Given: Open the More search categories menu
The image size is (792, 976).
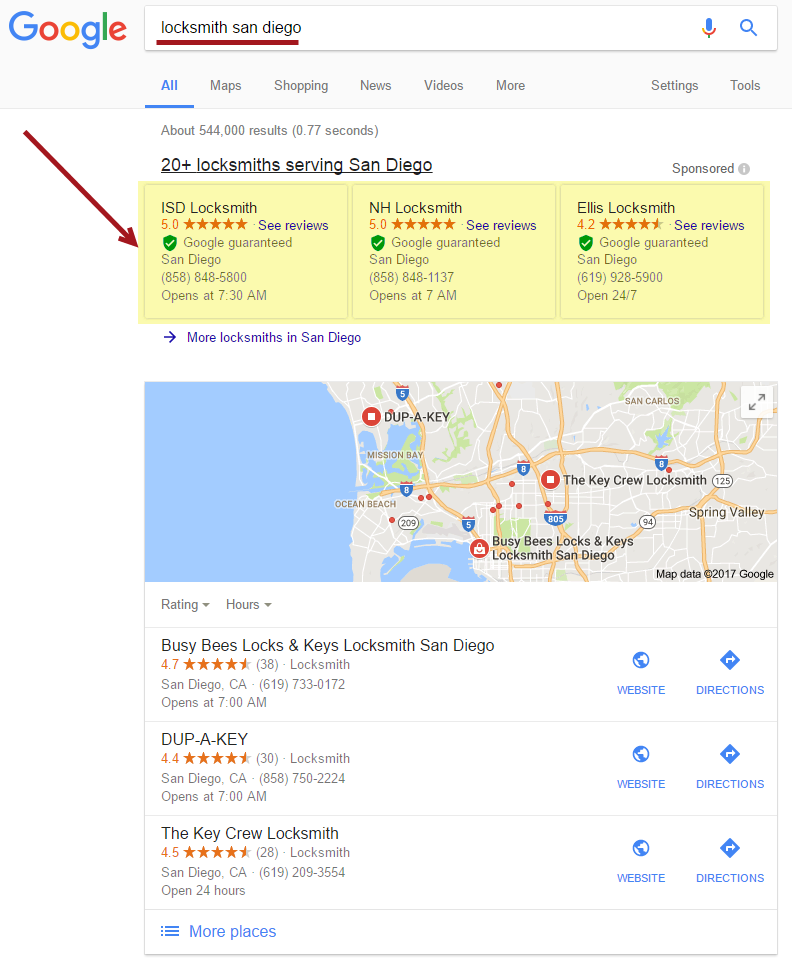Looking at the screenshot, I should click(510, 86).
